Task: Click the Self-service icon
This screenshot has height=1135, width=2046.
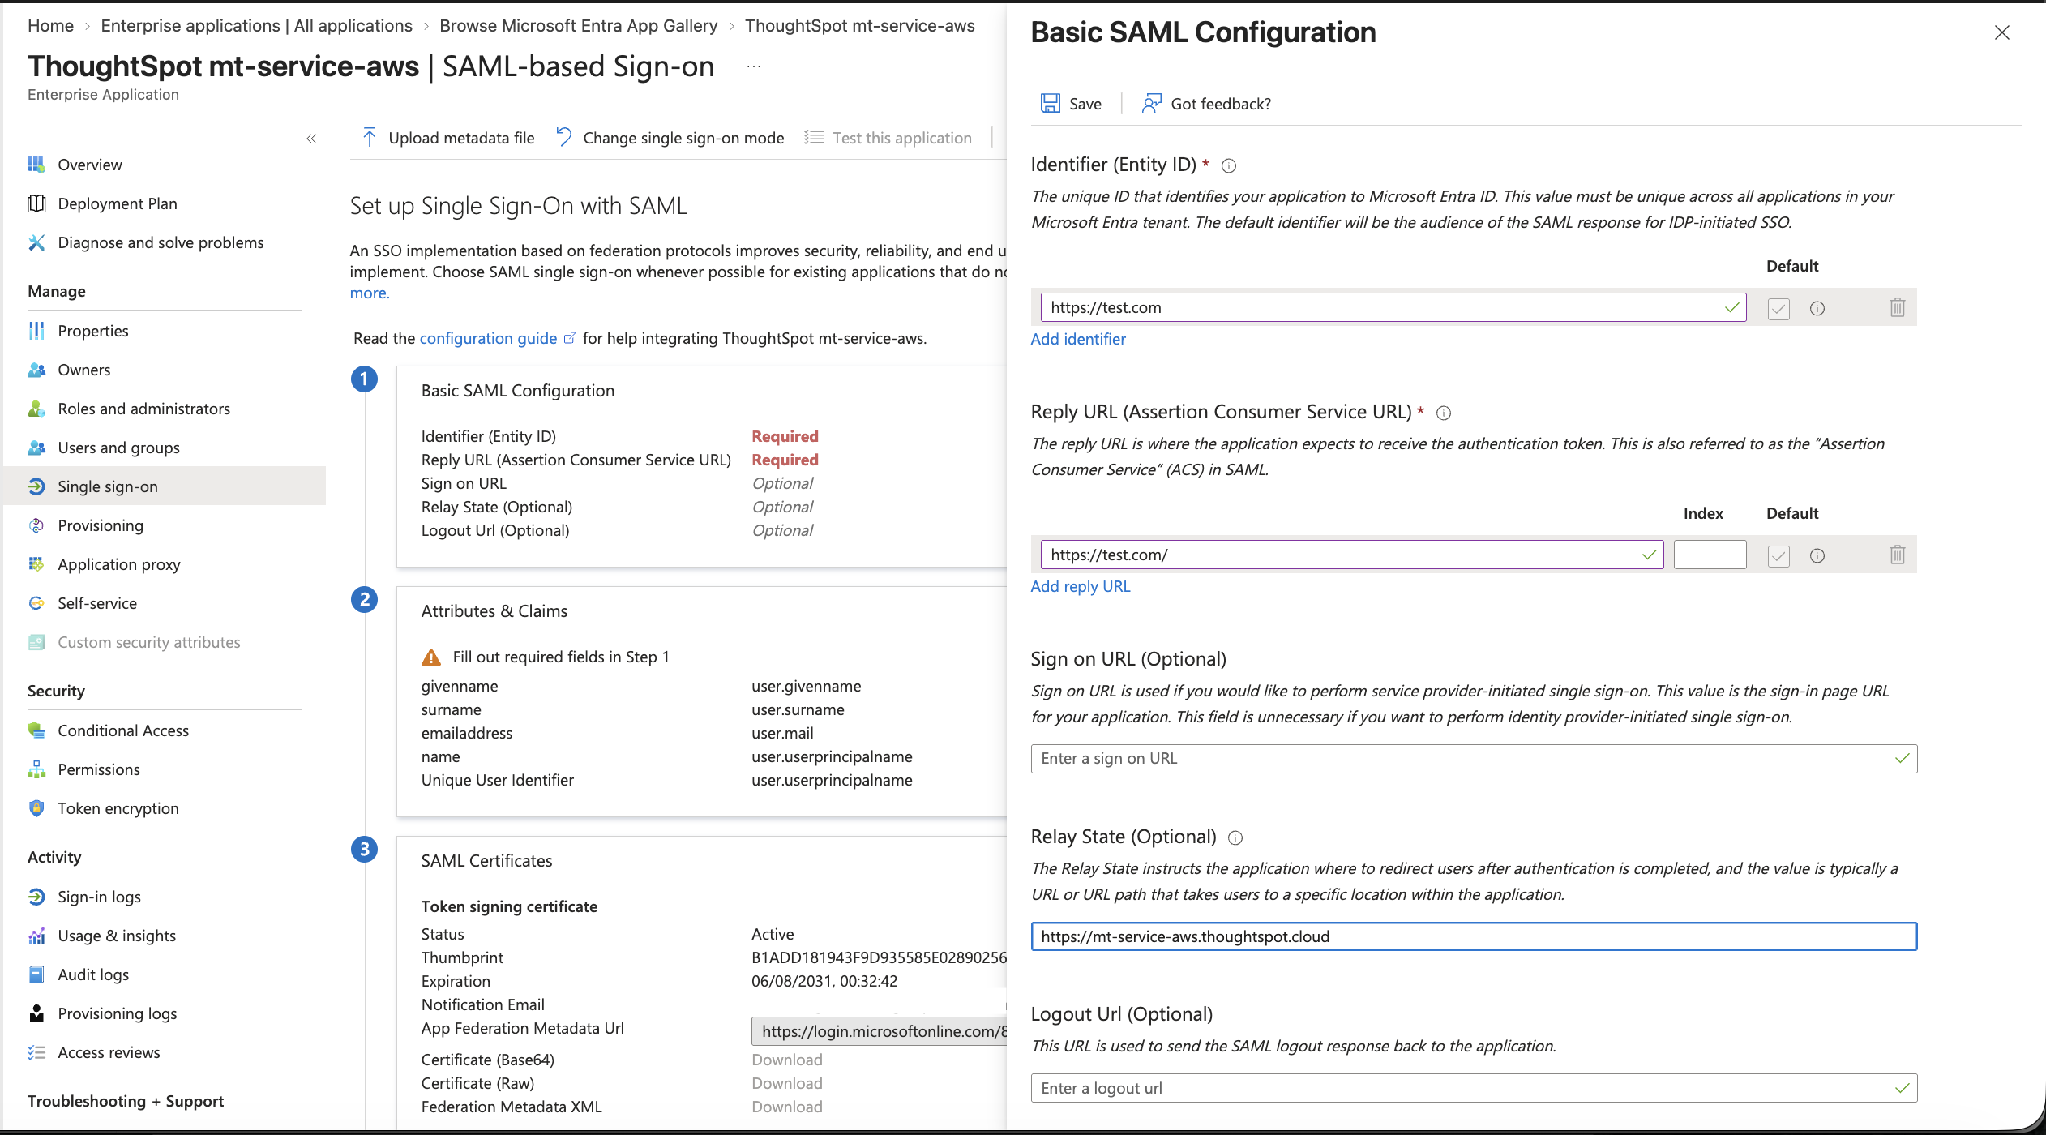Action: pyautogui.click(x=37, y=603)
